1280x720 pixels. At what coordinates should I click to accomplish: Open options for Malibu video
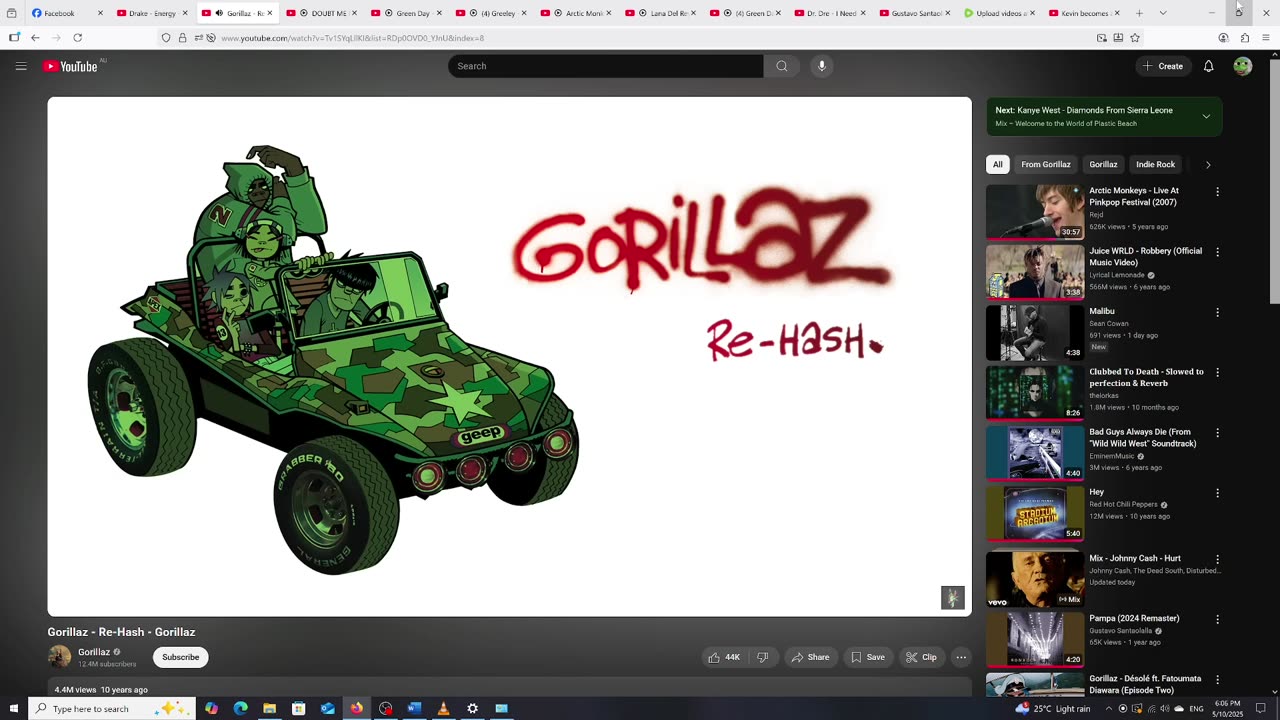click(x=1217, y=312)
